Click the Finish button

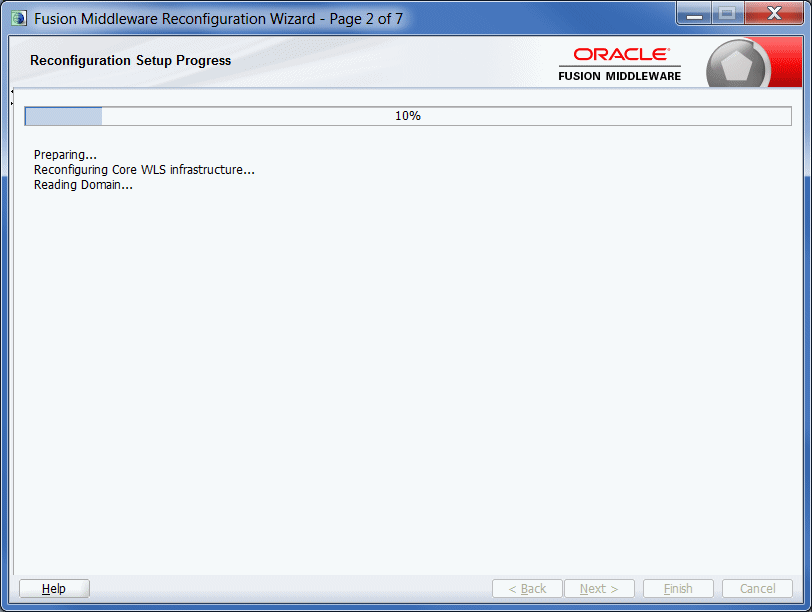pos(678,589)
